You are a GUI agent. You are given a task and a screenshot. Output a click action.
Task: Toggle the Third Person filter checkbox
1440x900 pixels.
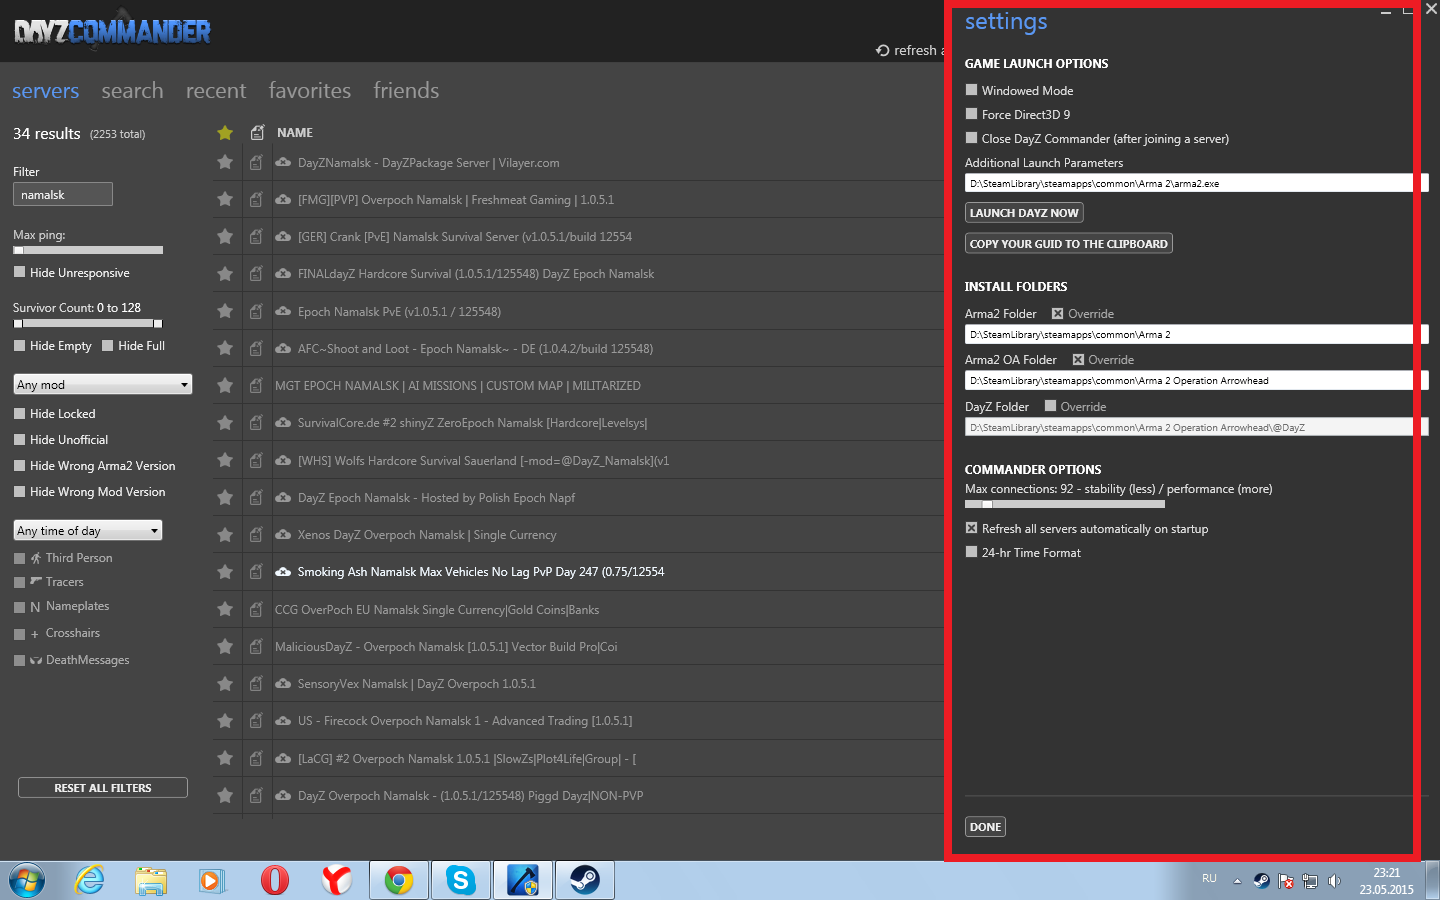19,558
